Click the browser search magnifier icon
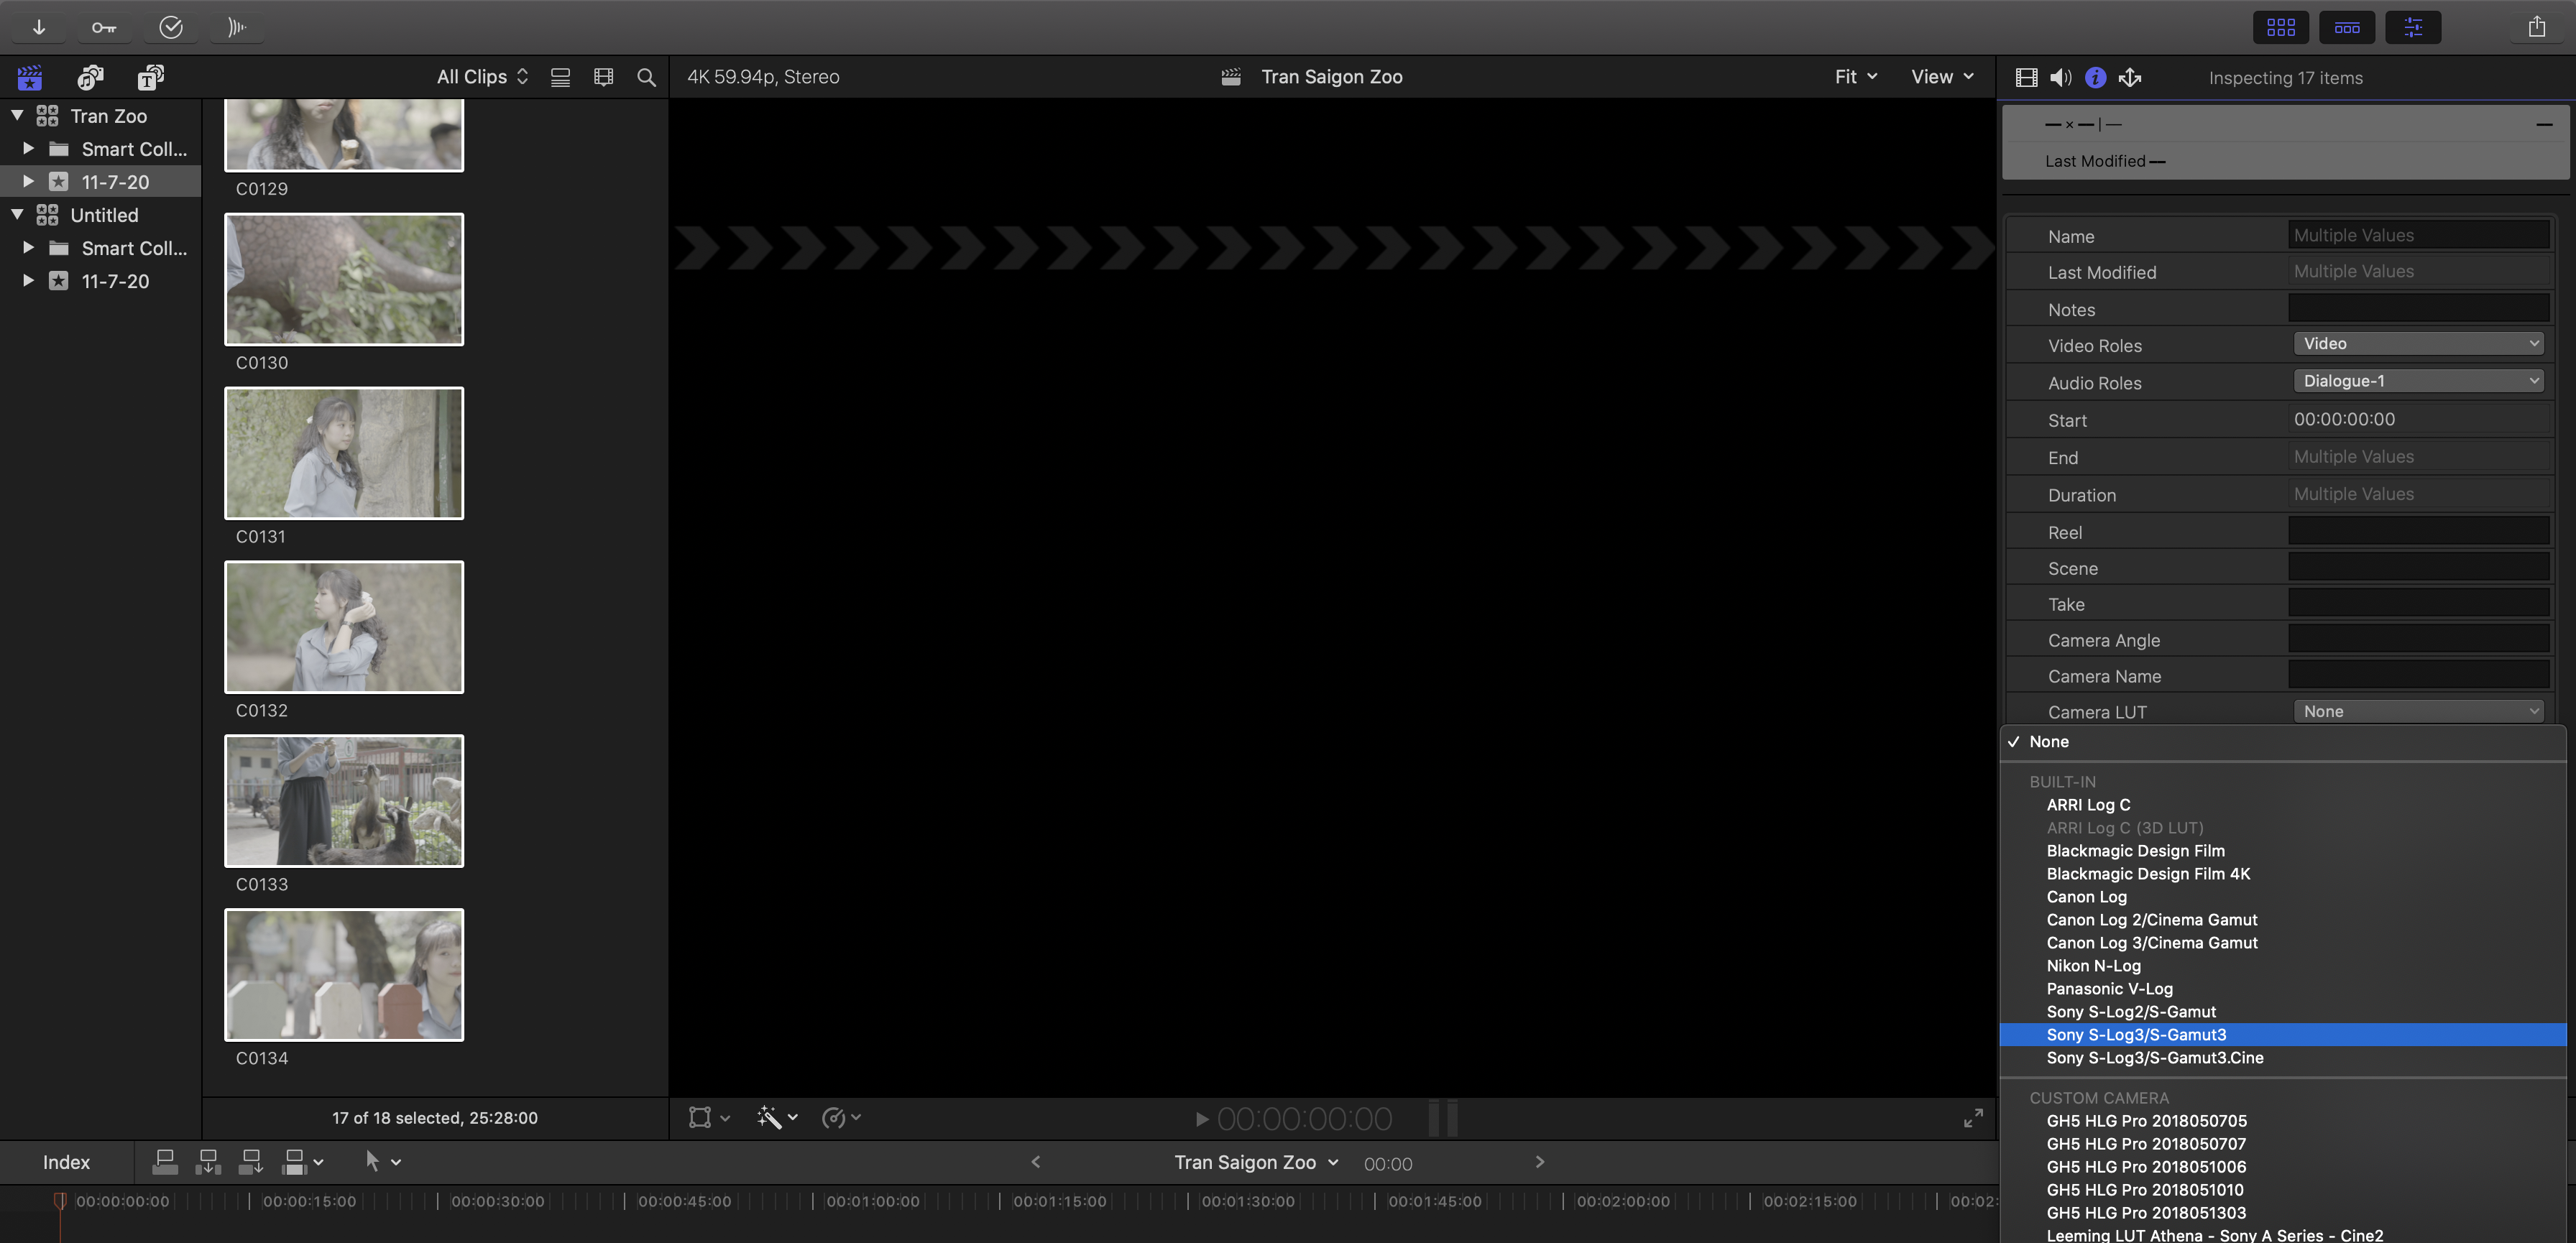Viewport: 2576px width, 1243px height. [647, 77]
